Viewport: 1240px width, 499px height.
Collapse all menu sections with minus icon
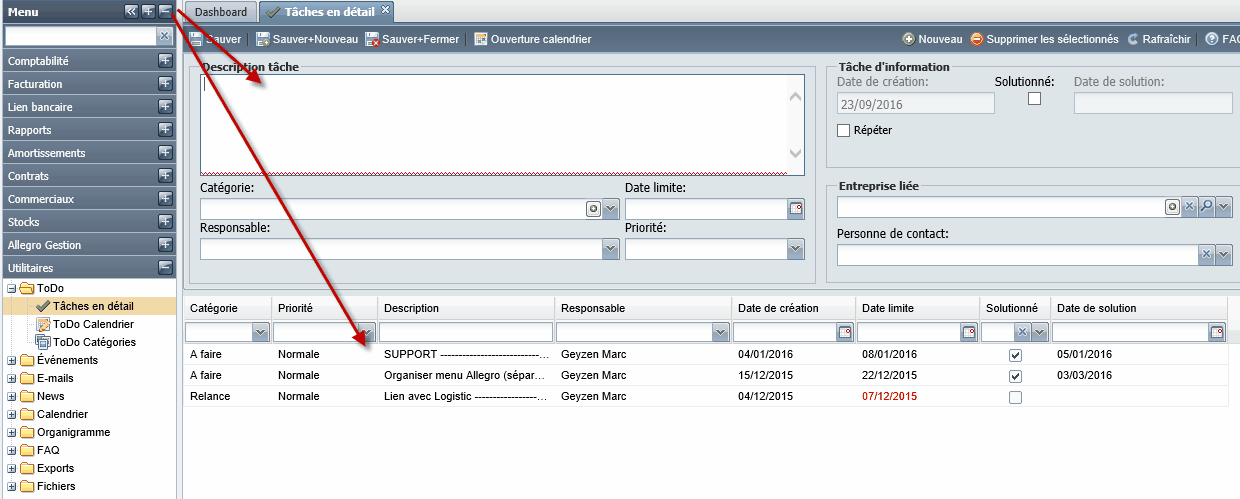click(165, 11)
